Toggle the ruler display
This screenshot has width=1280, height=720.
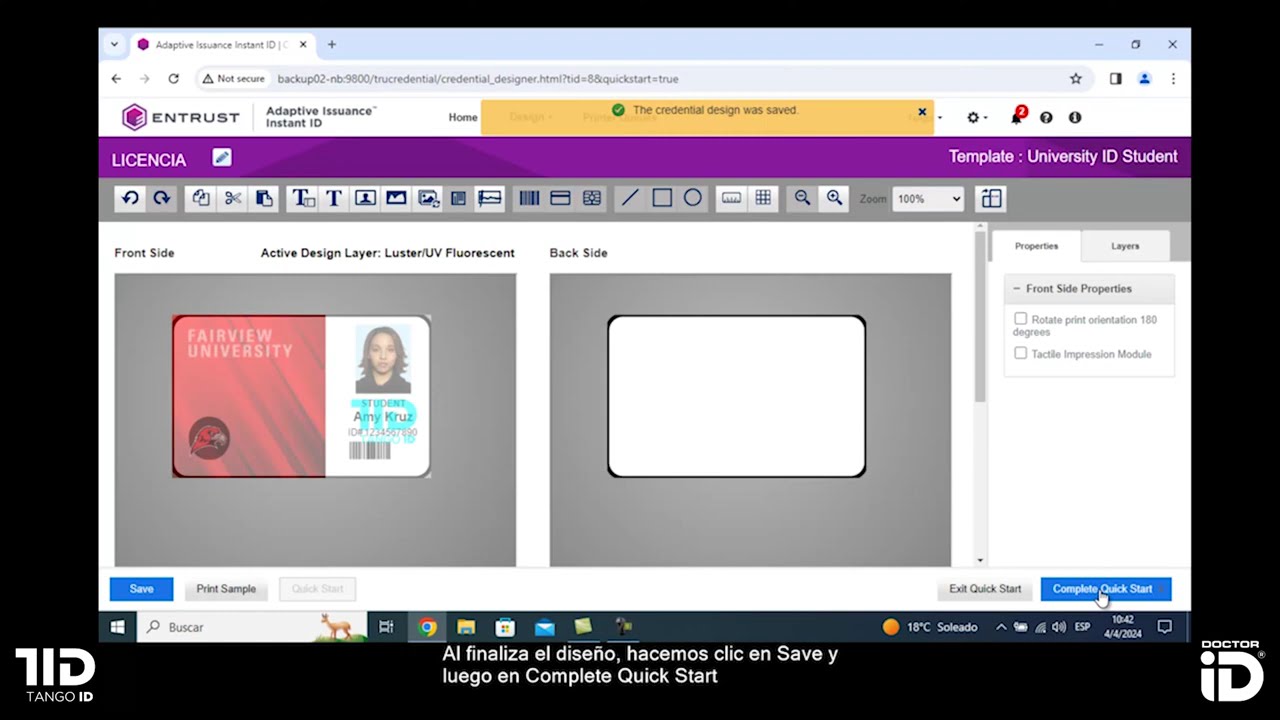click(x=732, y=198)
